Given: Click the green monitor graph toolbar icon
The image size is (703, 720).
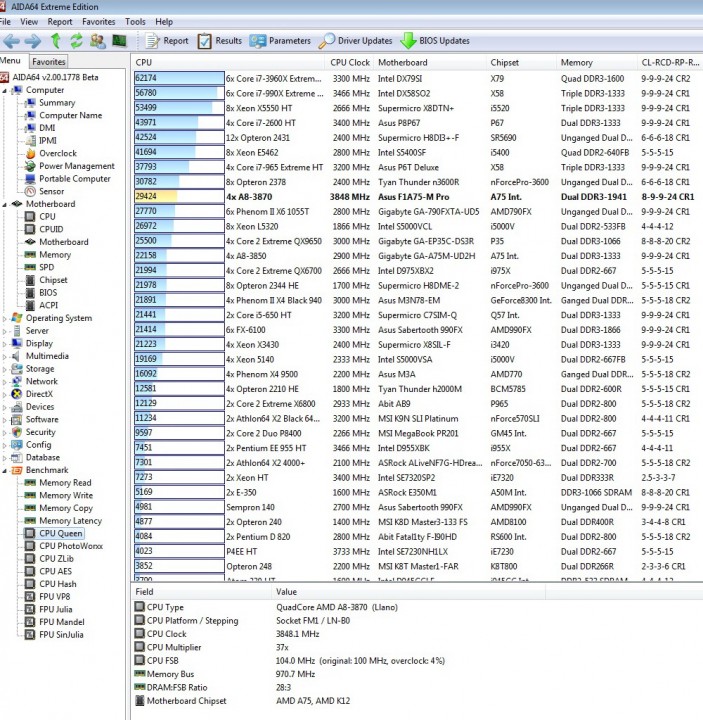Looking at the screenshot, I should [119, 41].
